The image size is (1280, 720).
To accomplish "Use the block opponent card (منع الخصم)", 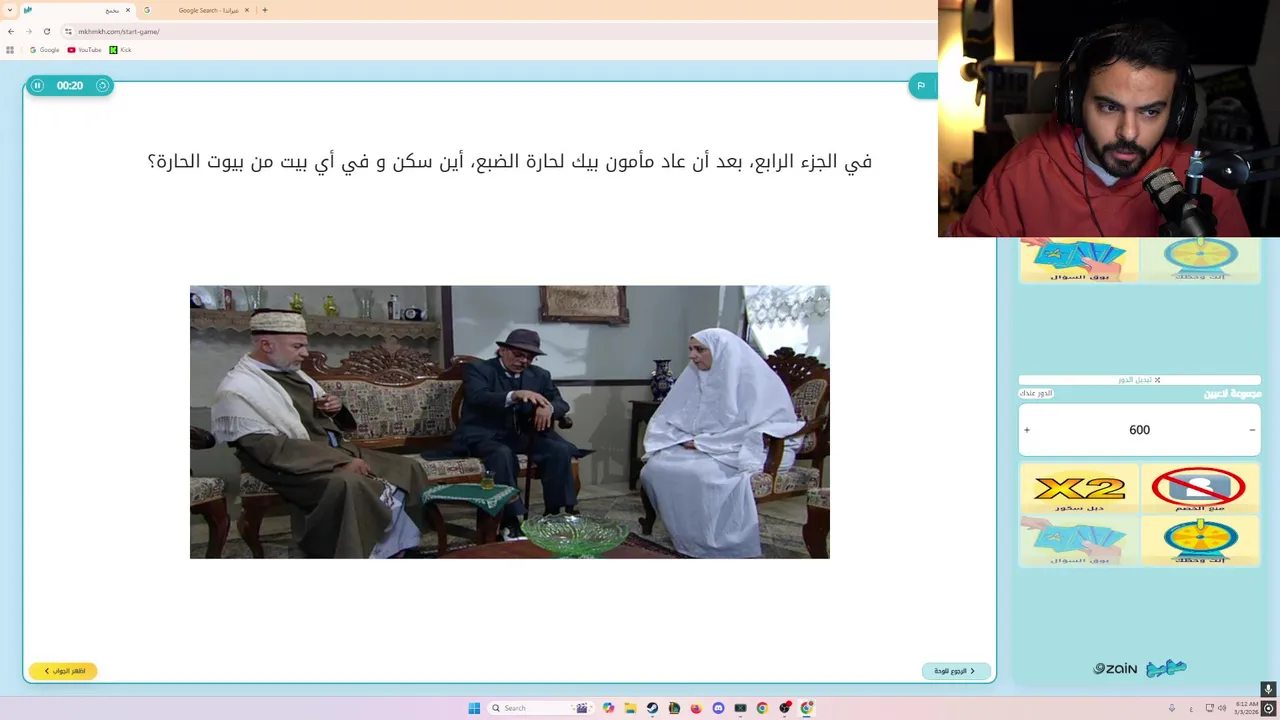I will tap(1200, 489).
